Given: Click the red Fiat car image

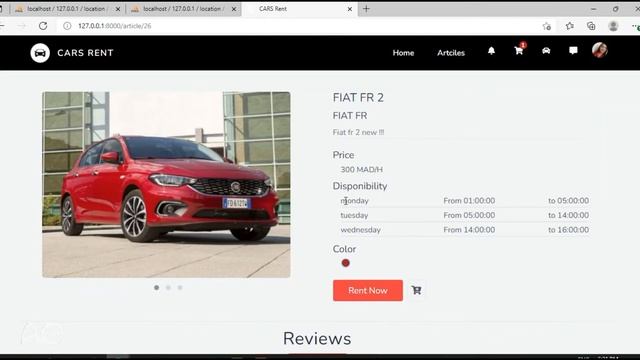Looking at the screenshot, I should coord(166,184).
